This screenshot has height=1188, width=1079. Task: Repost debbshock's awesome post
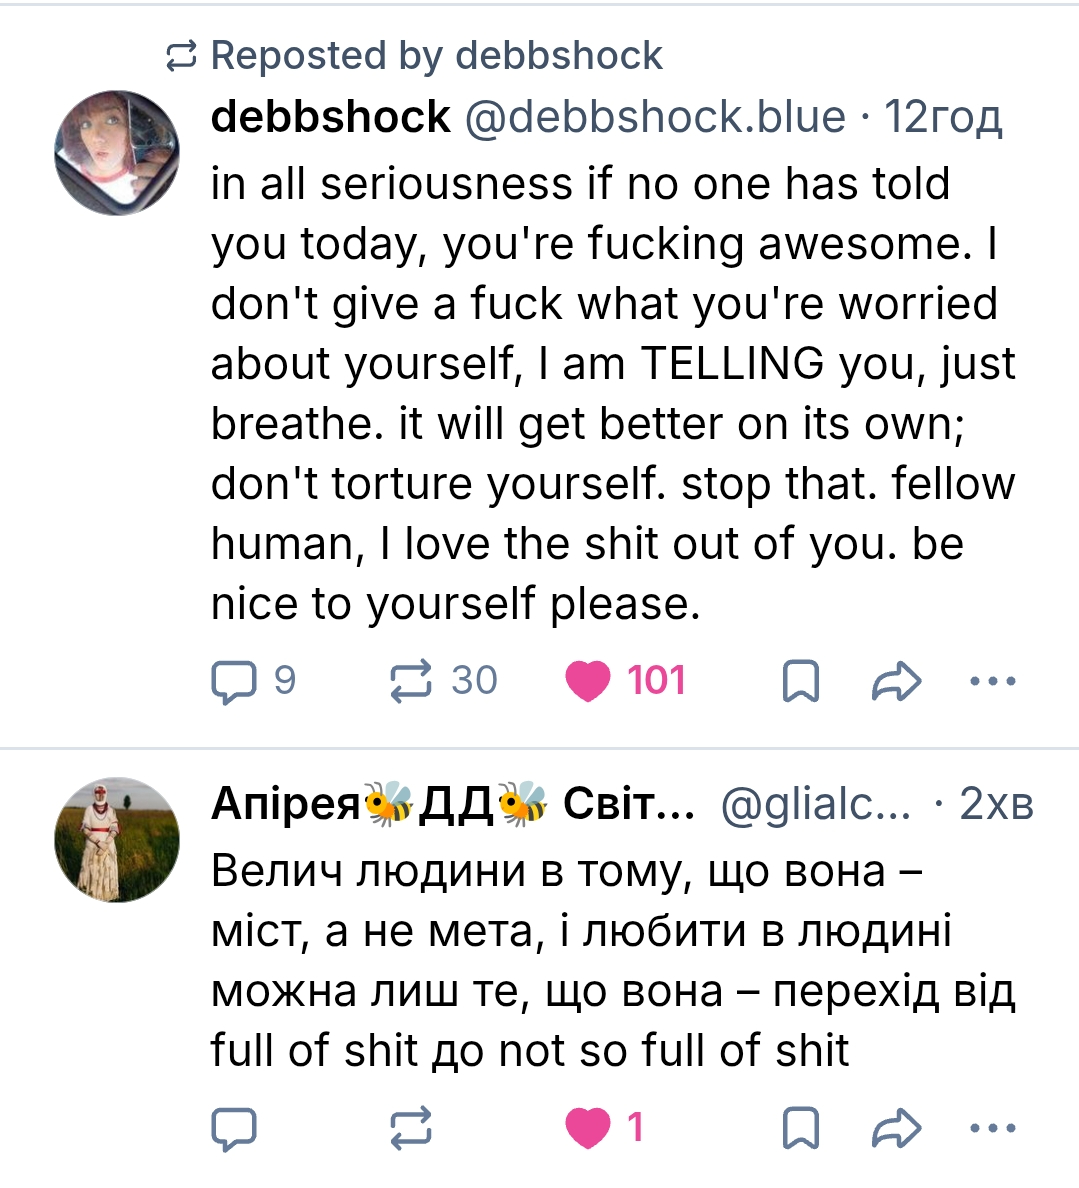(x=411, y=681)
